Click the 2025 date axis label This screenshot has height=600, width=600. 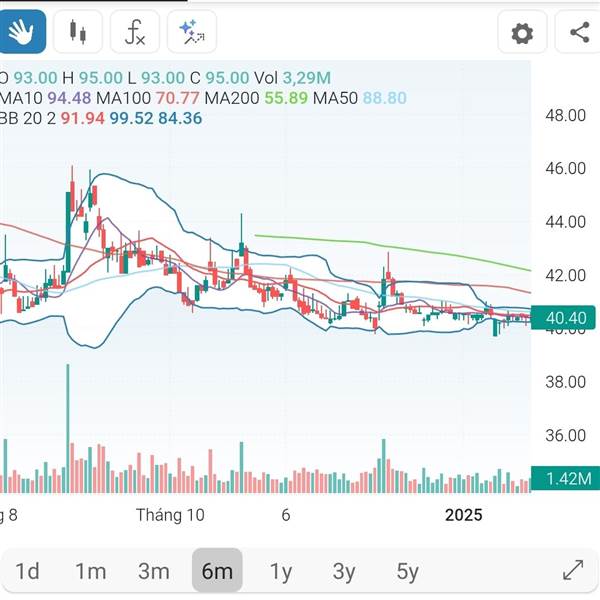click(x=463, y=515)
